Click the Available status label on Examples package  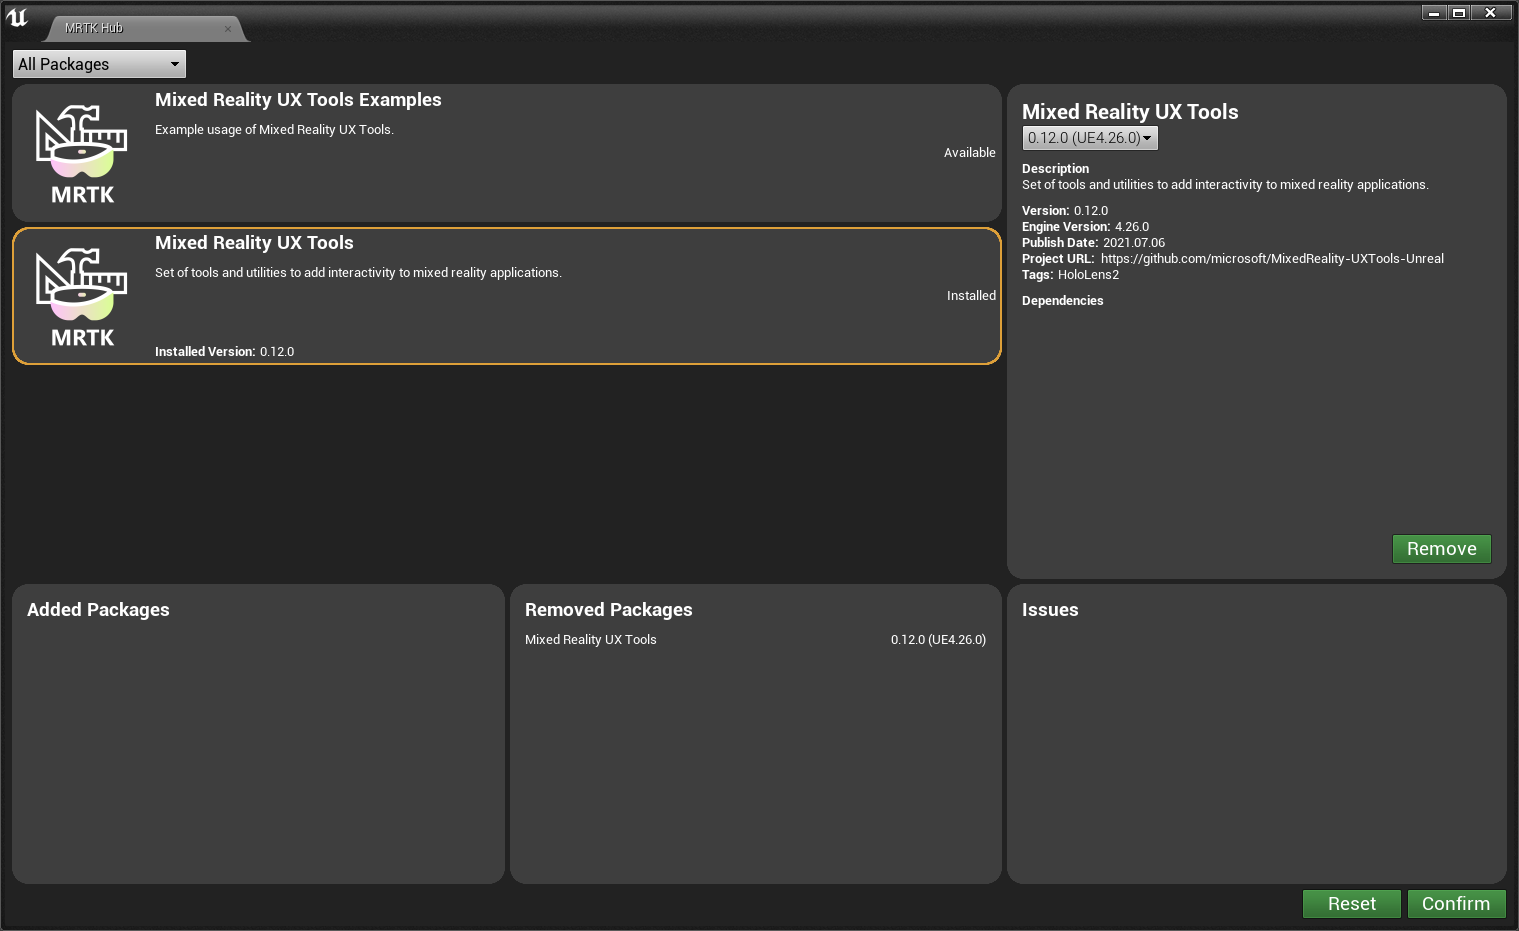pos(969,152)
